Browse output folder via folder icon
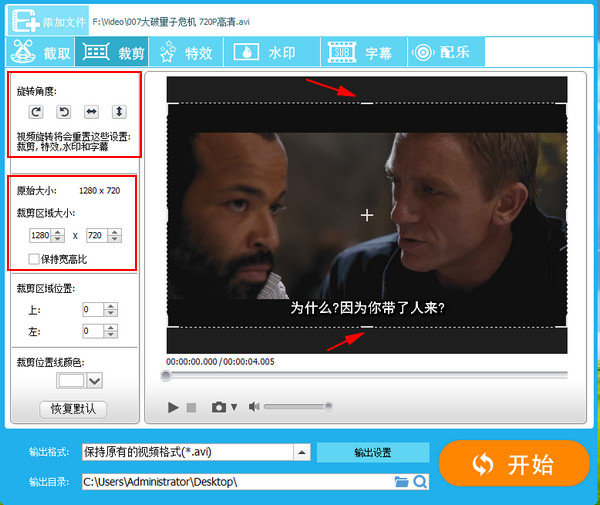The height and width of the screenshot is (505, 600). coord(401,482)
